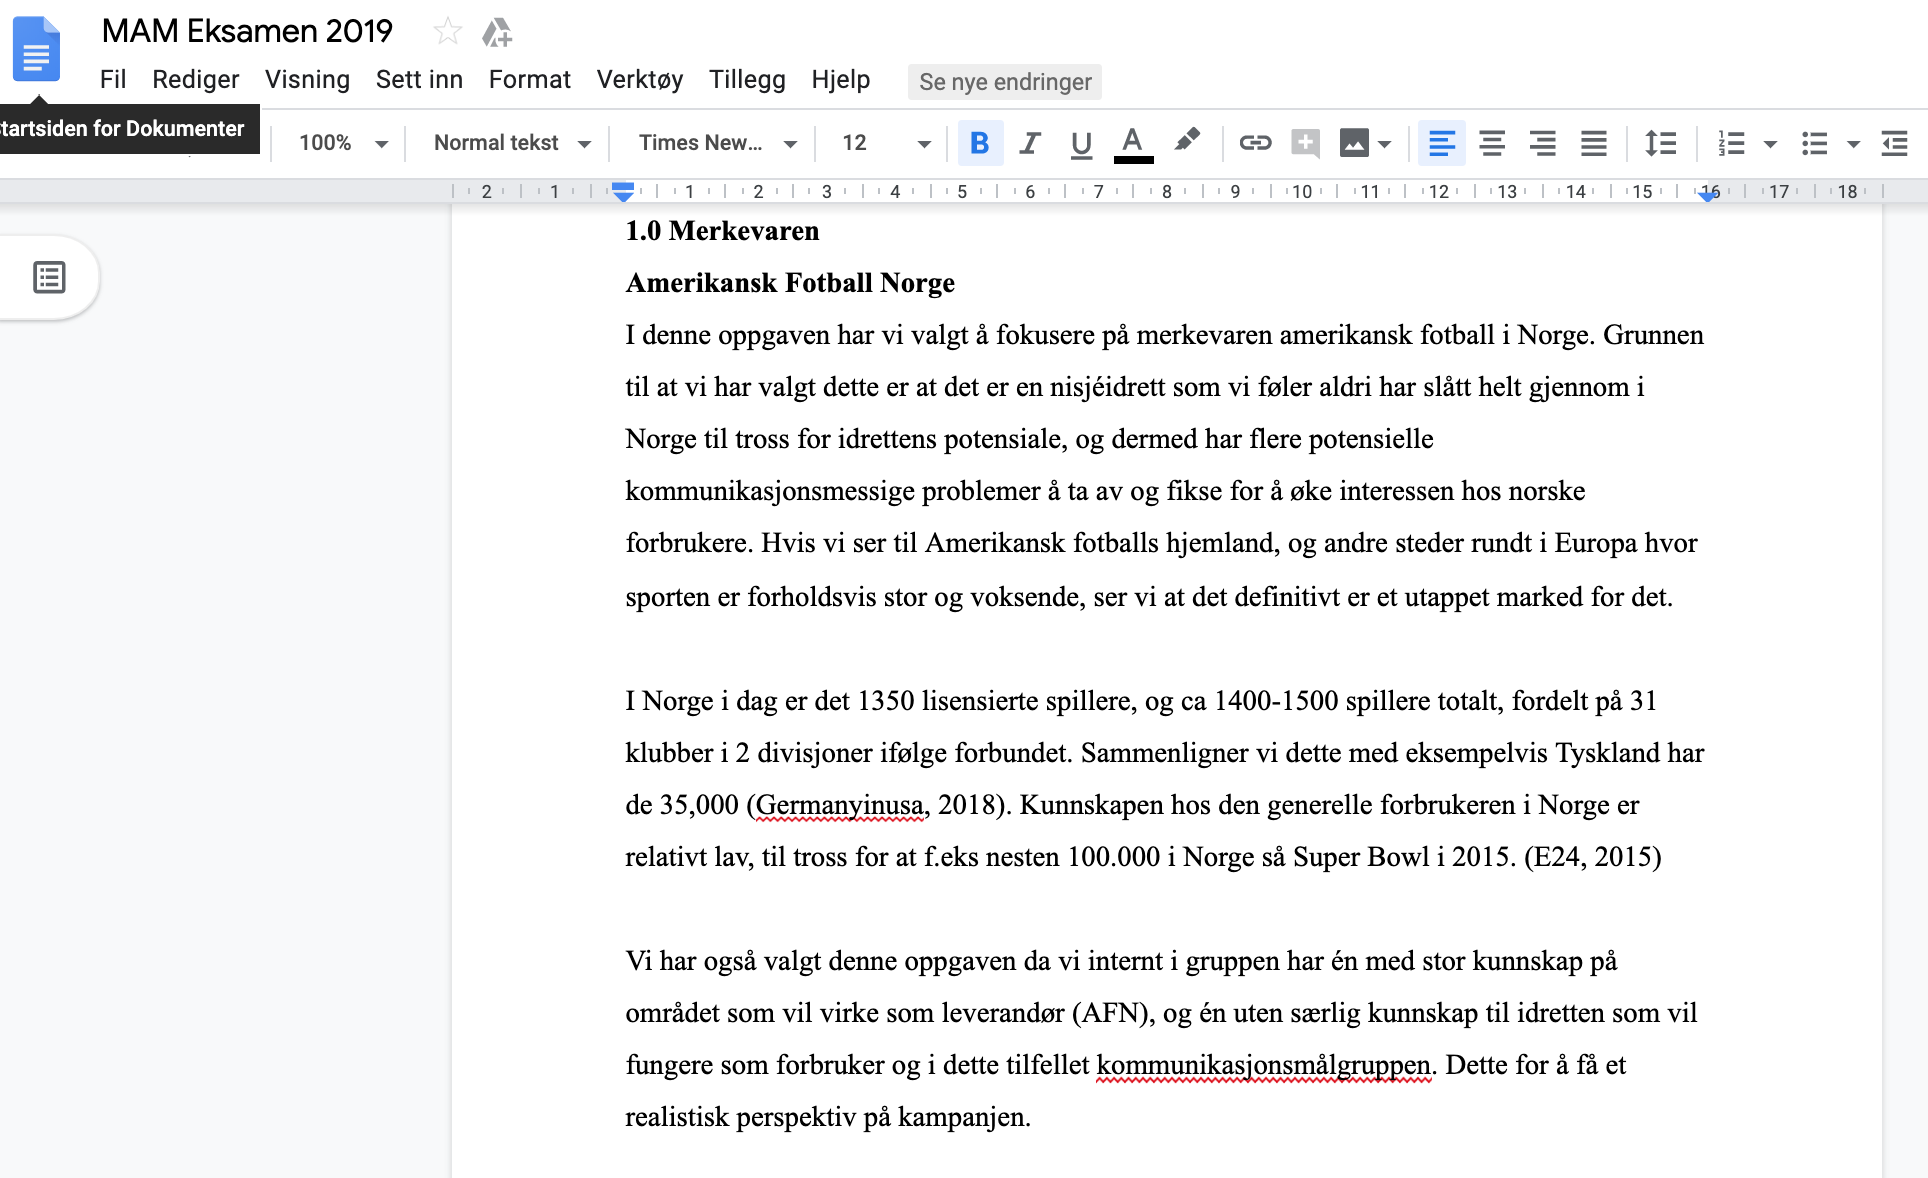Open the Fil menu

[x=113, y=80]
